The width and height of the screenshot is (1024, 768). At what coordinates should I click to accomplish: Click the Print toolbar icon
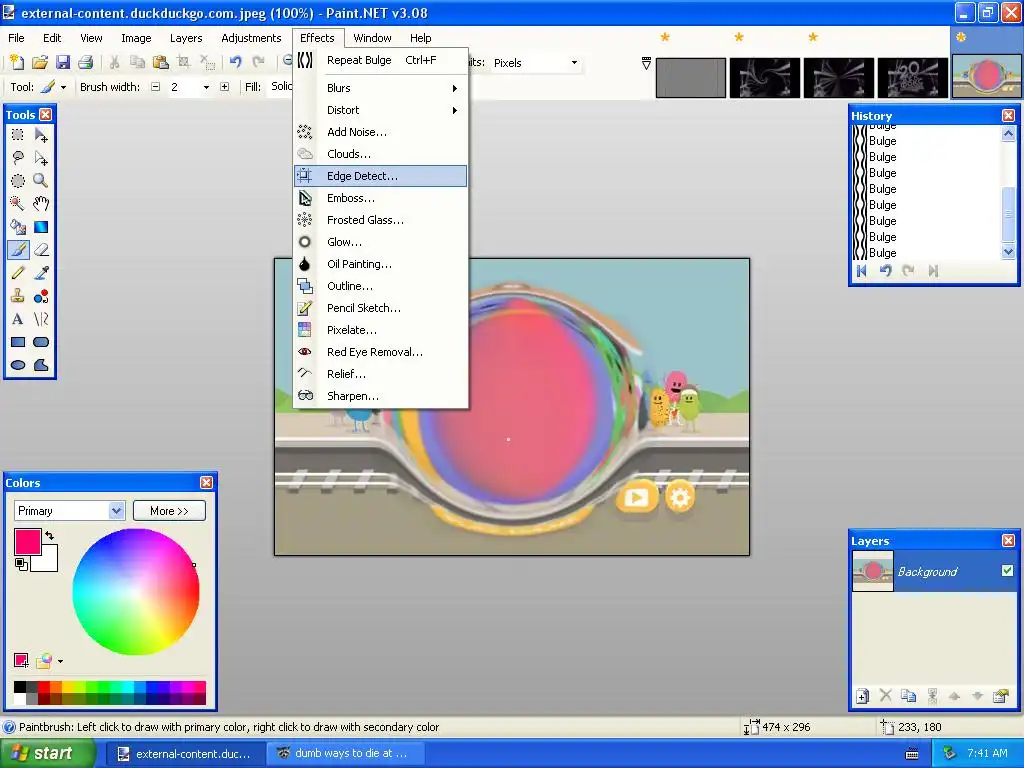86,62
